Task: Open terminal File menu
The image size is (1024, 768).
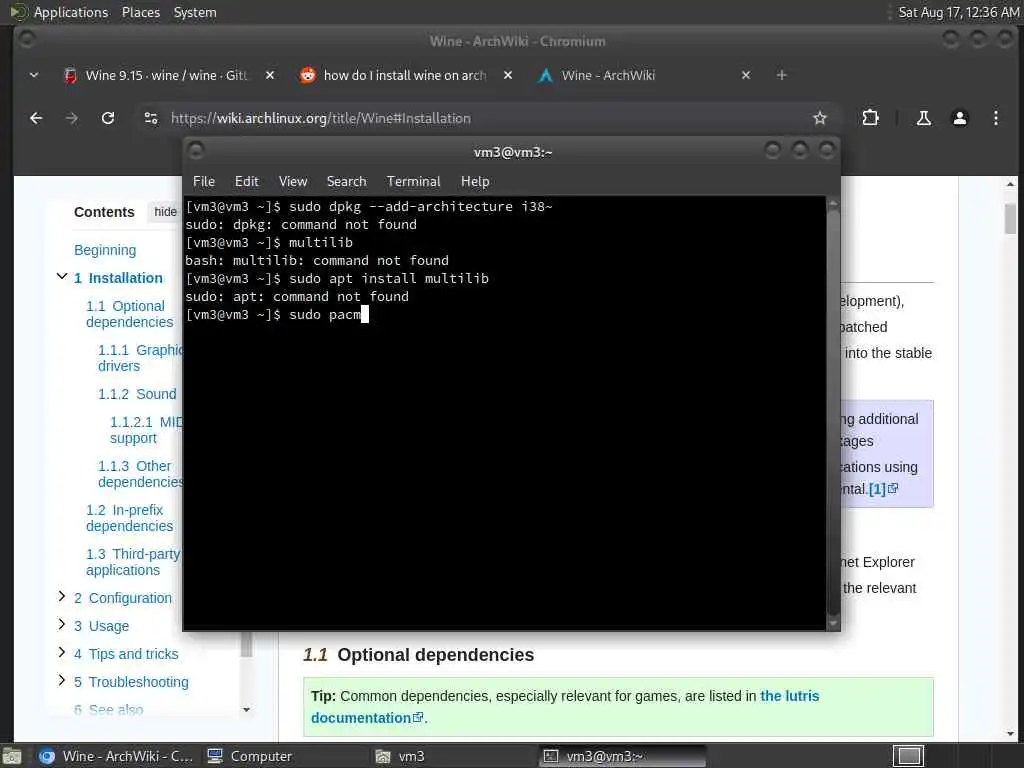Action: pos(204,182)
